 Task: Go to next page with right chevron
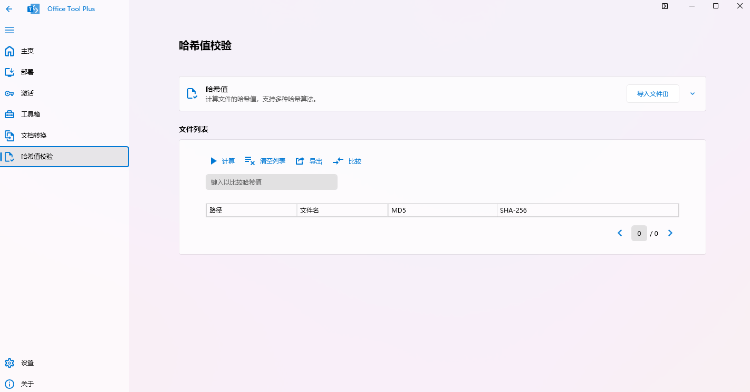670,233
